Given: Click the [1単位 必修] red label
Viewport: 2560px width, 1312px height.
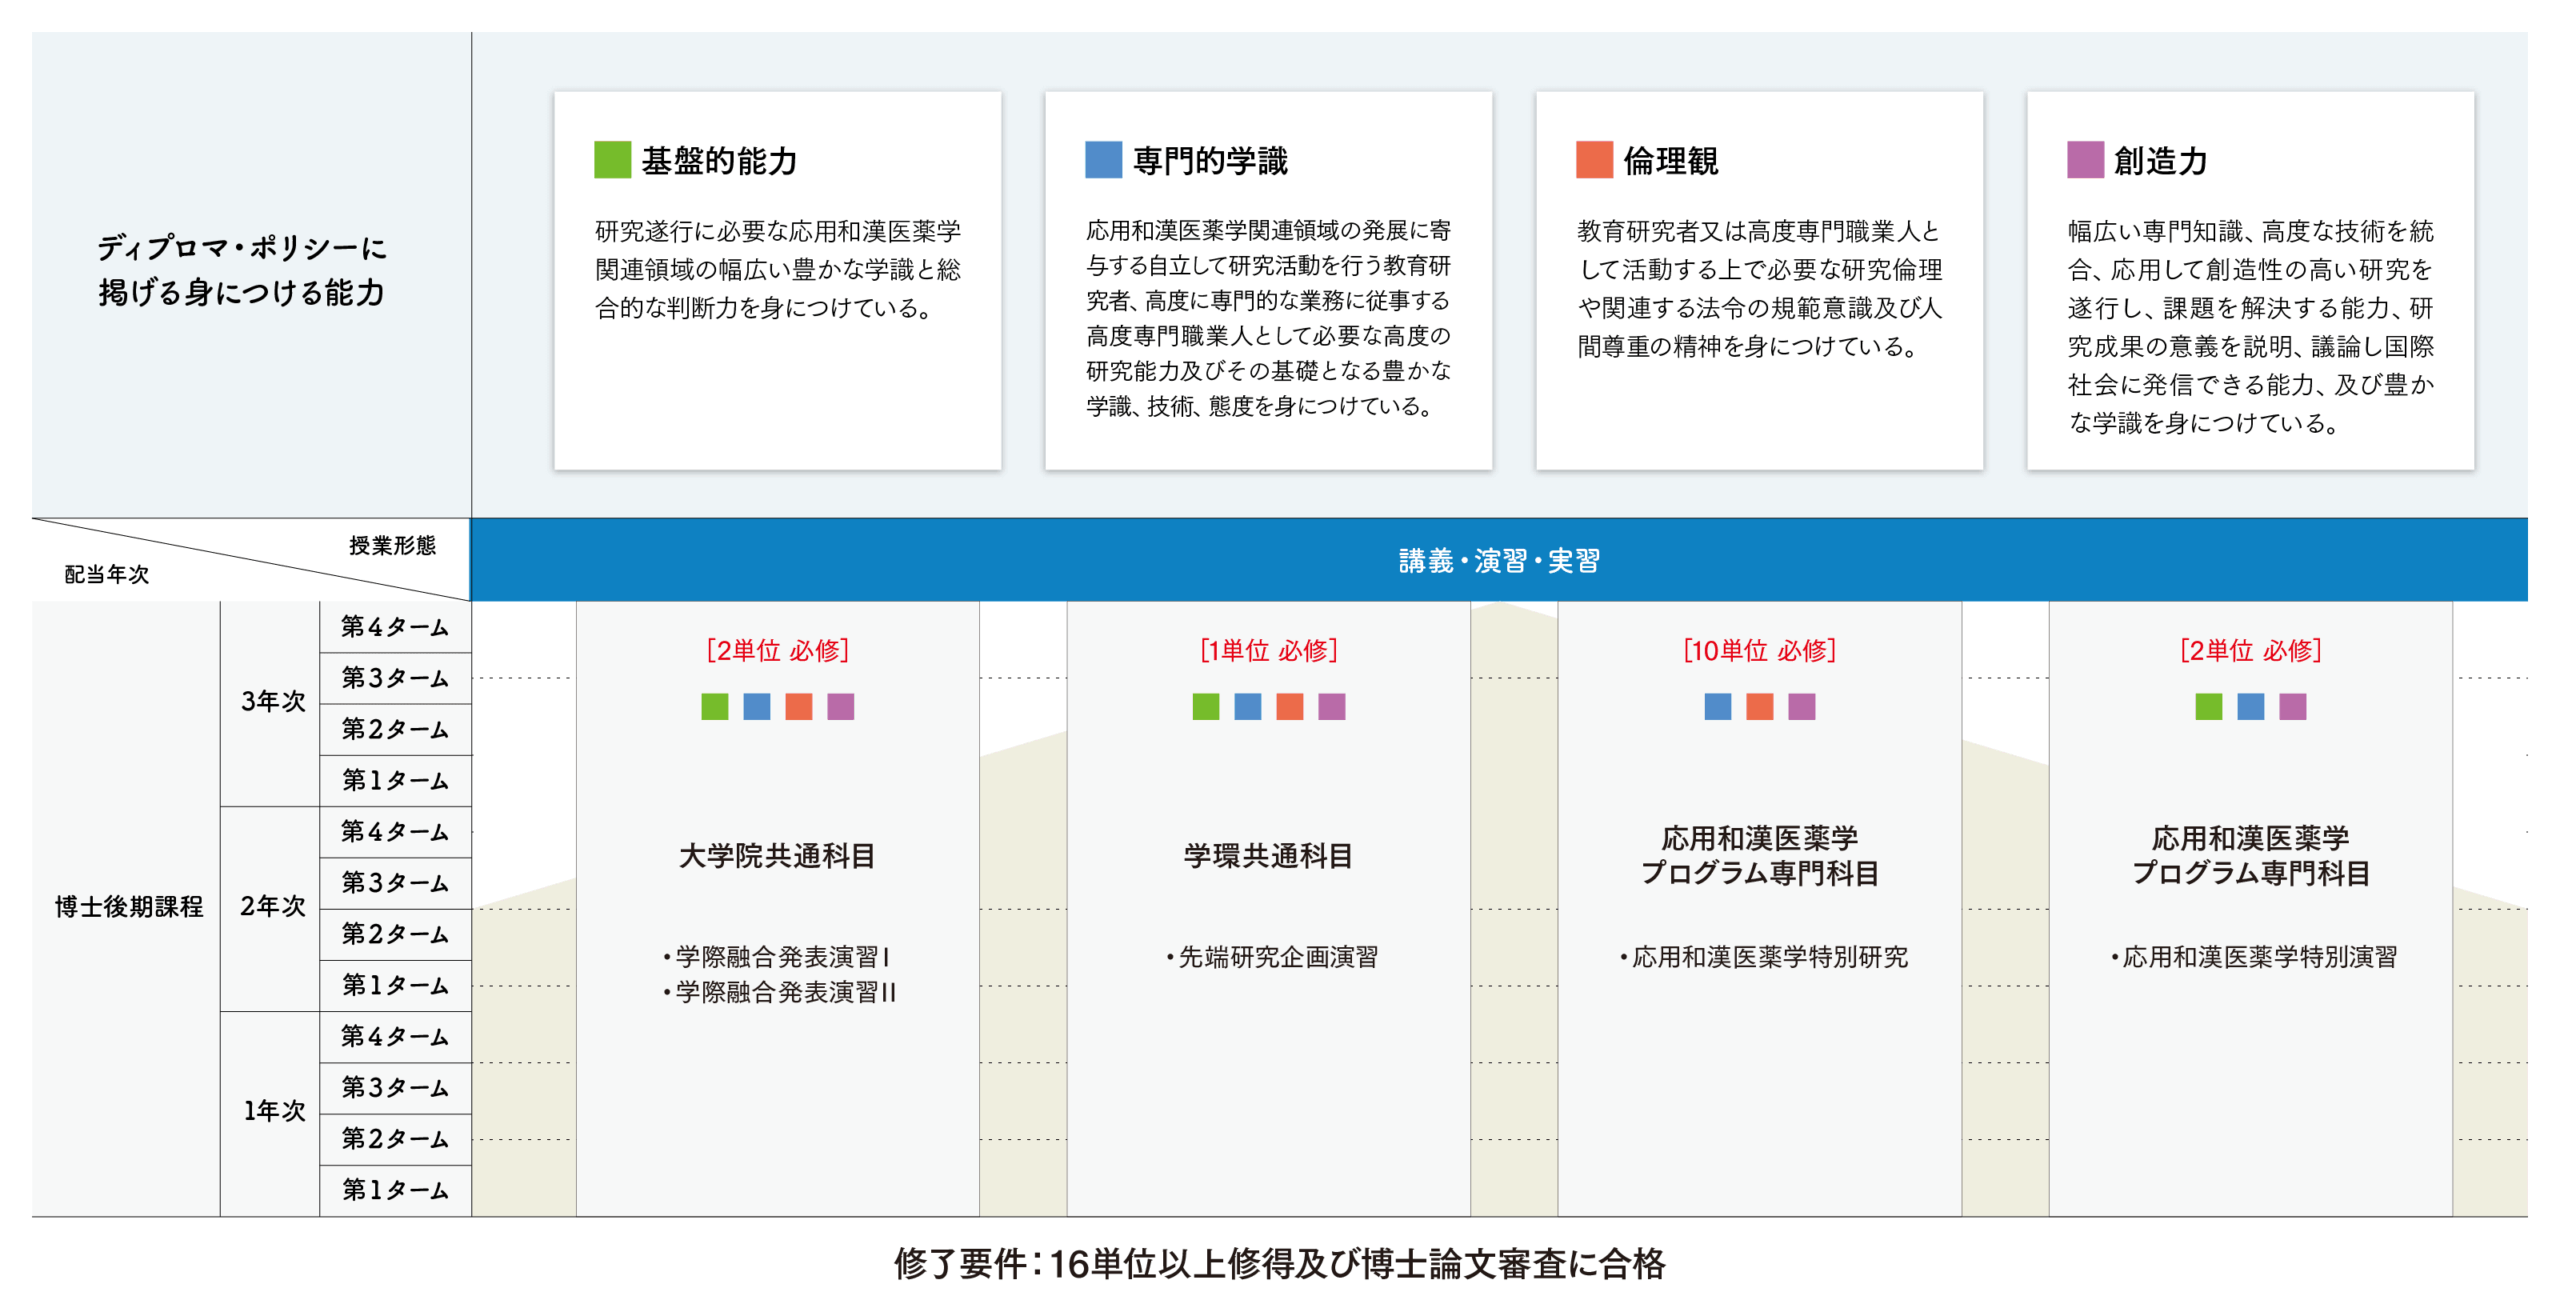Looking at the screenshot, I should pyautogui.click(x=1268, y=651).
